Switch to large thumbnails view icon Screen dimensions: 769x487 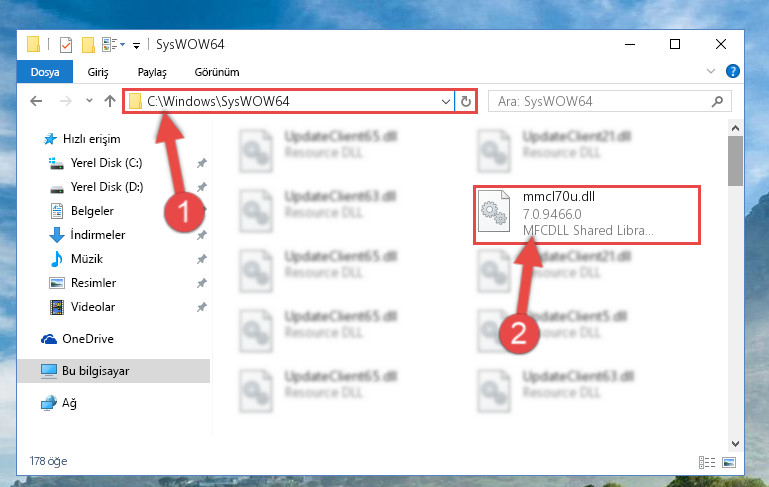click(x=729, y=462)
